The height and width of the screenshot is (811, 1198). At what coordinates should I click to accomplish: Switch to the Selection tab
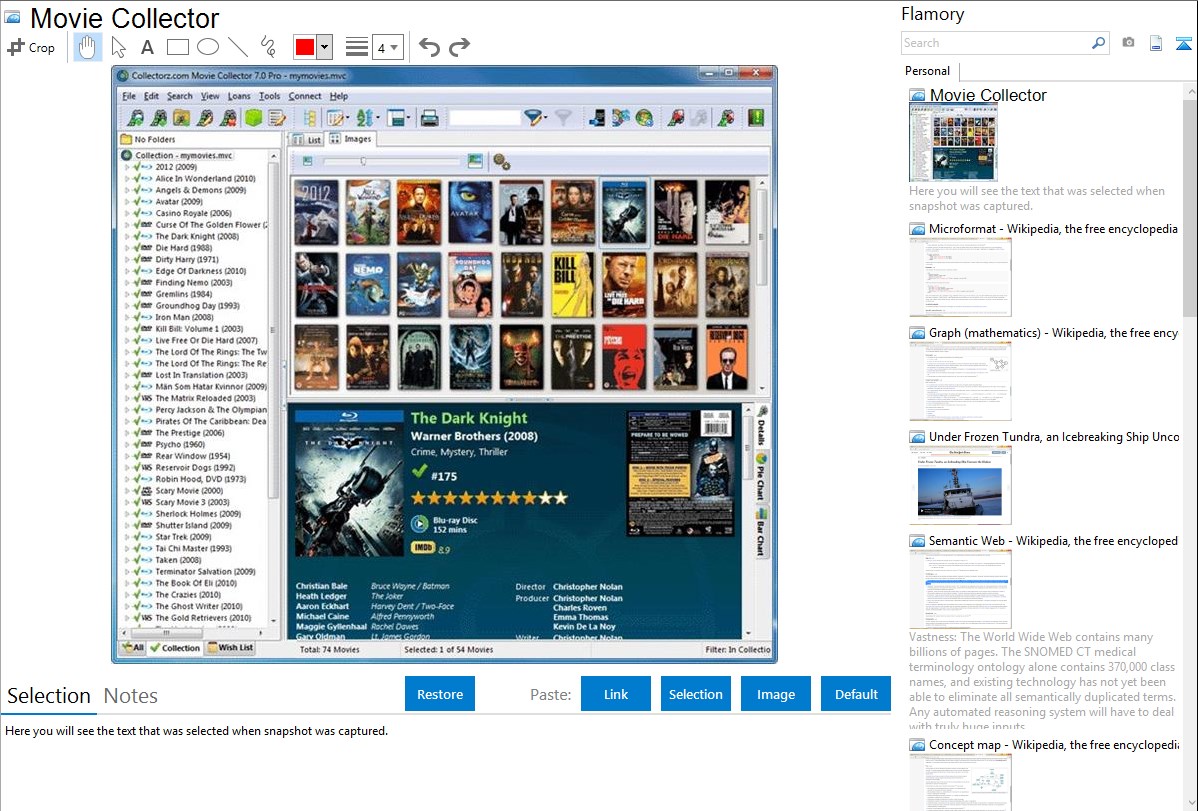coord(49,696)
